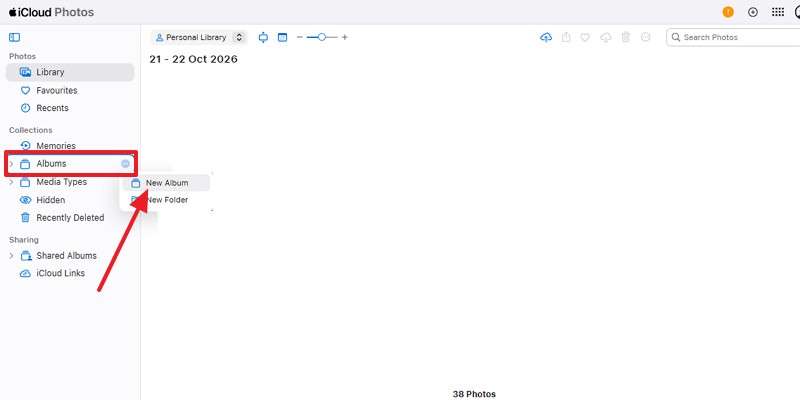Click the orange account badge icon

(728, 12)
